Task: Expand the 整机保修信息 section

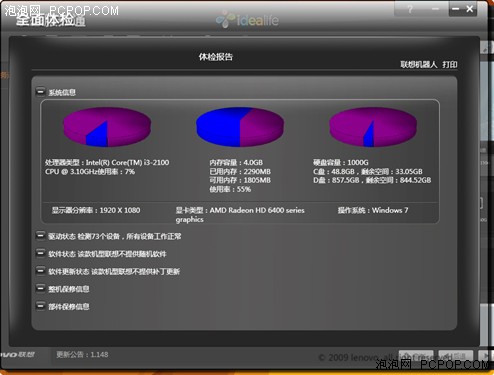Action: [x=40, y=288]
